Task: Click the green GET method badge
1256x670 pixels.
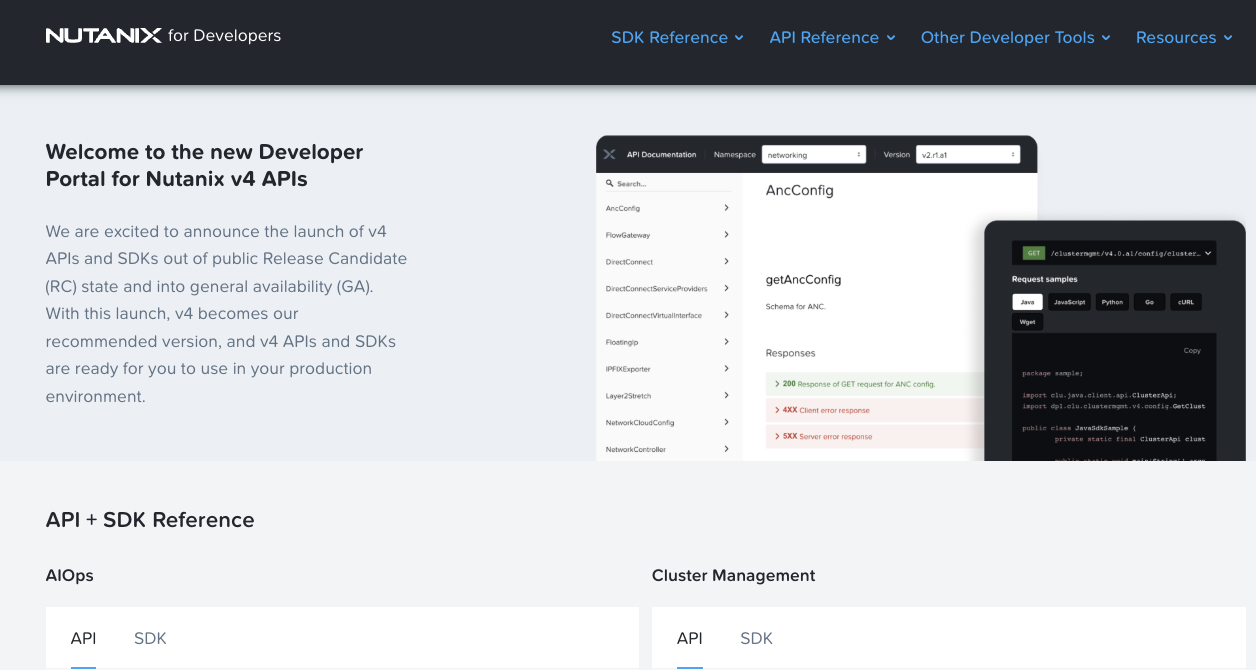Action: pos(1035,252)
